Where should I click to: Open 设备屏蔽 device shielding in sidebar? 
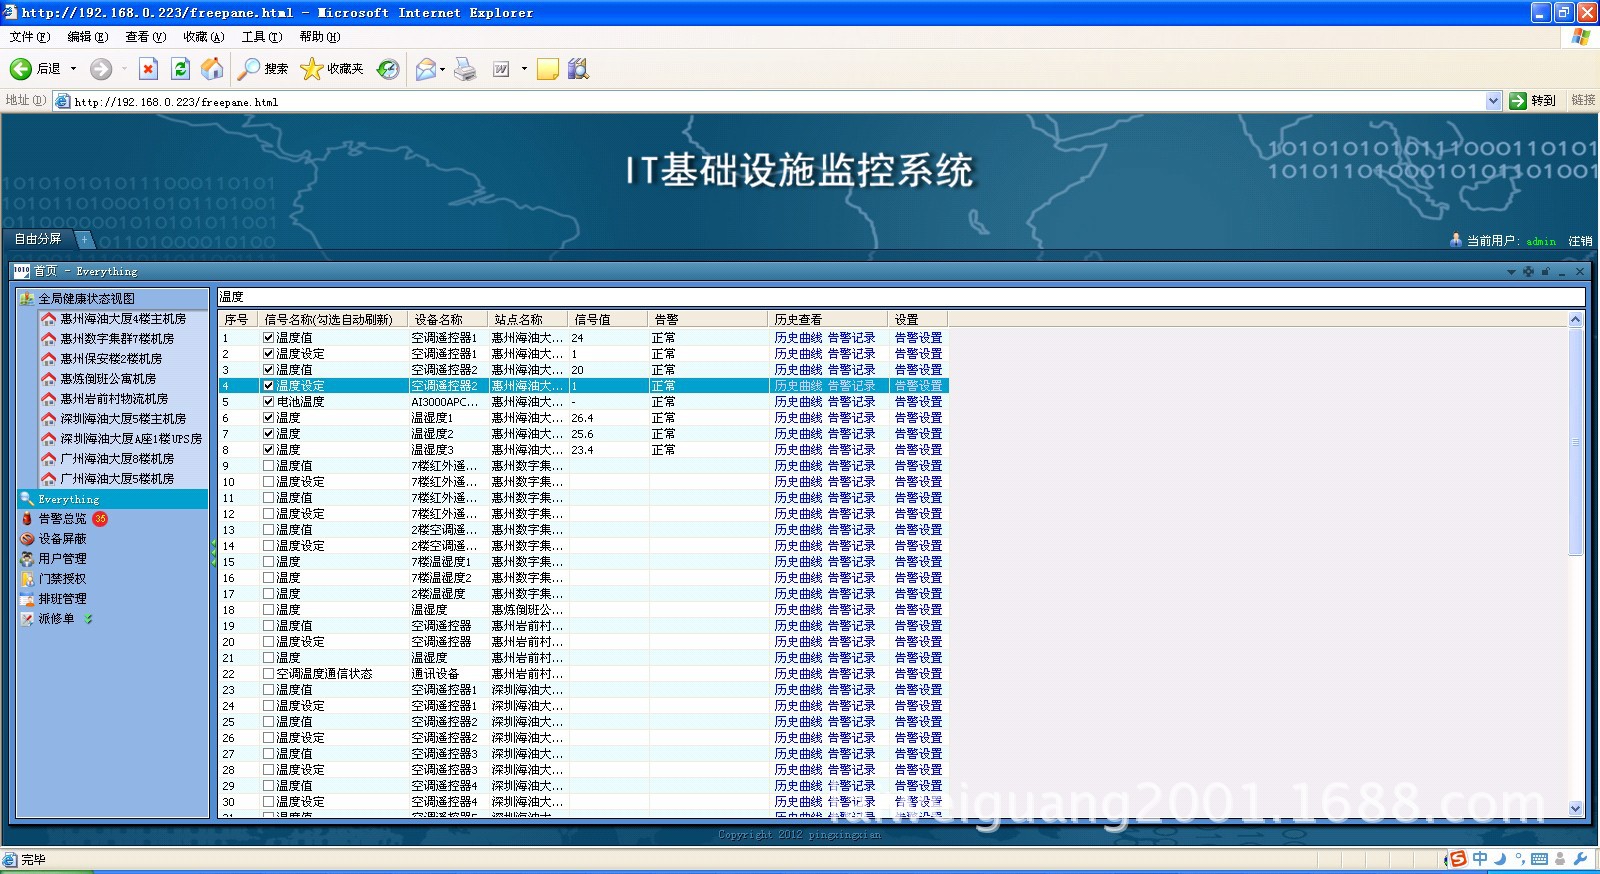click(62, 539)
